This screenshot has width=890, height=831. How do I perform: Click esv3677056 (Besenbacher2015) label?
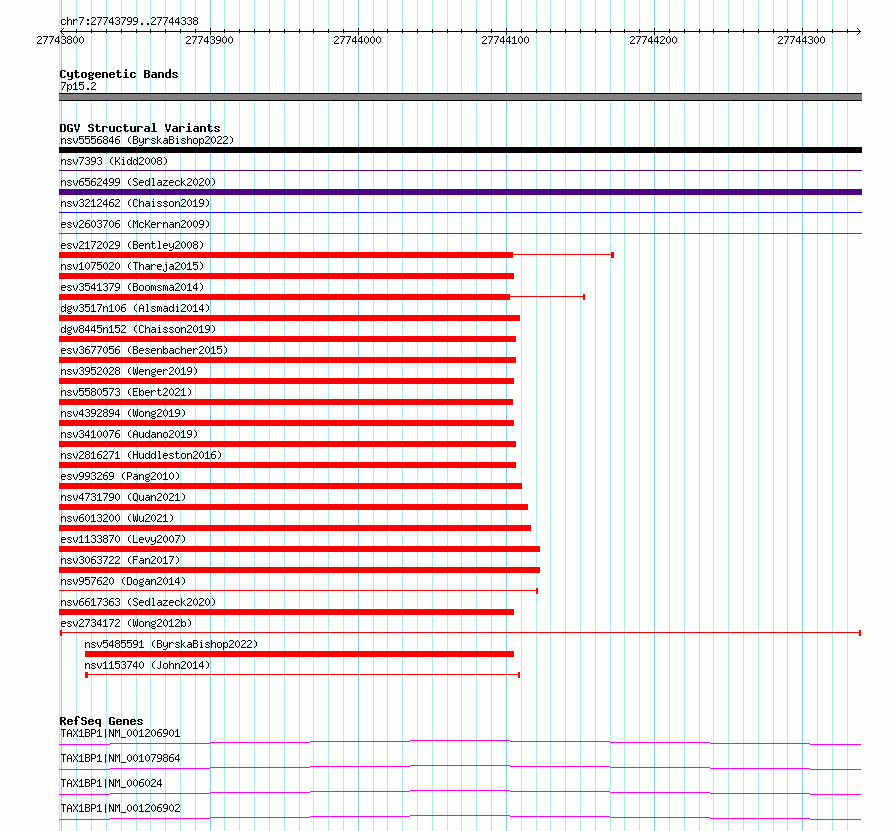coord(144,350)
